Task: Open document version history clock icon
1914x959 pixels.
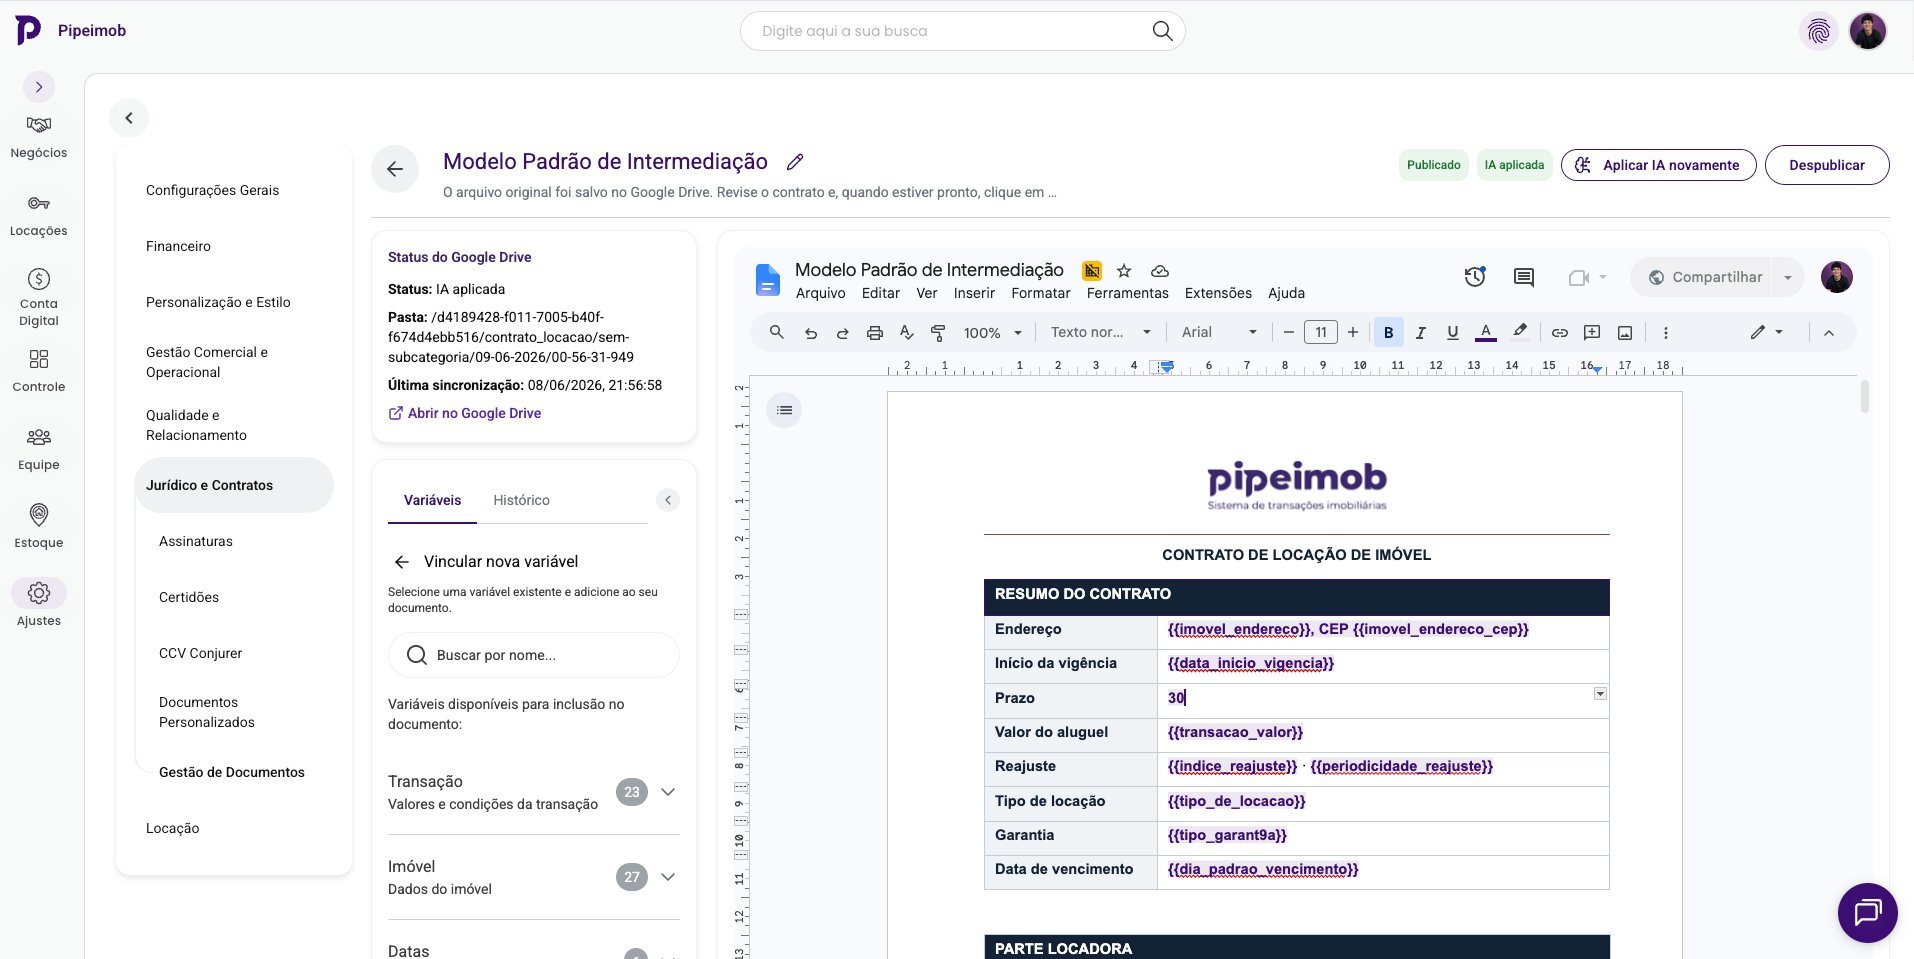Action: pos(1475,277)
